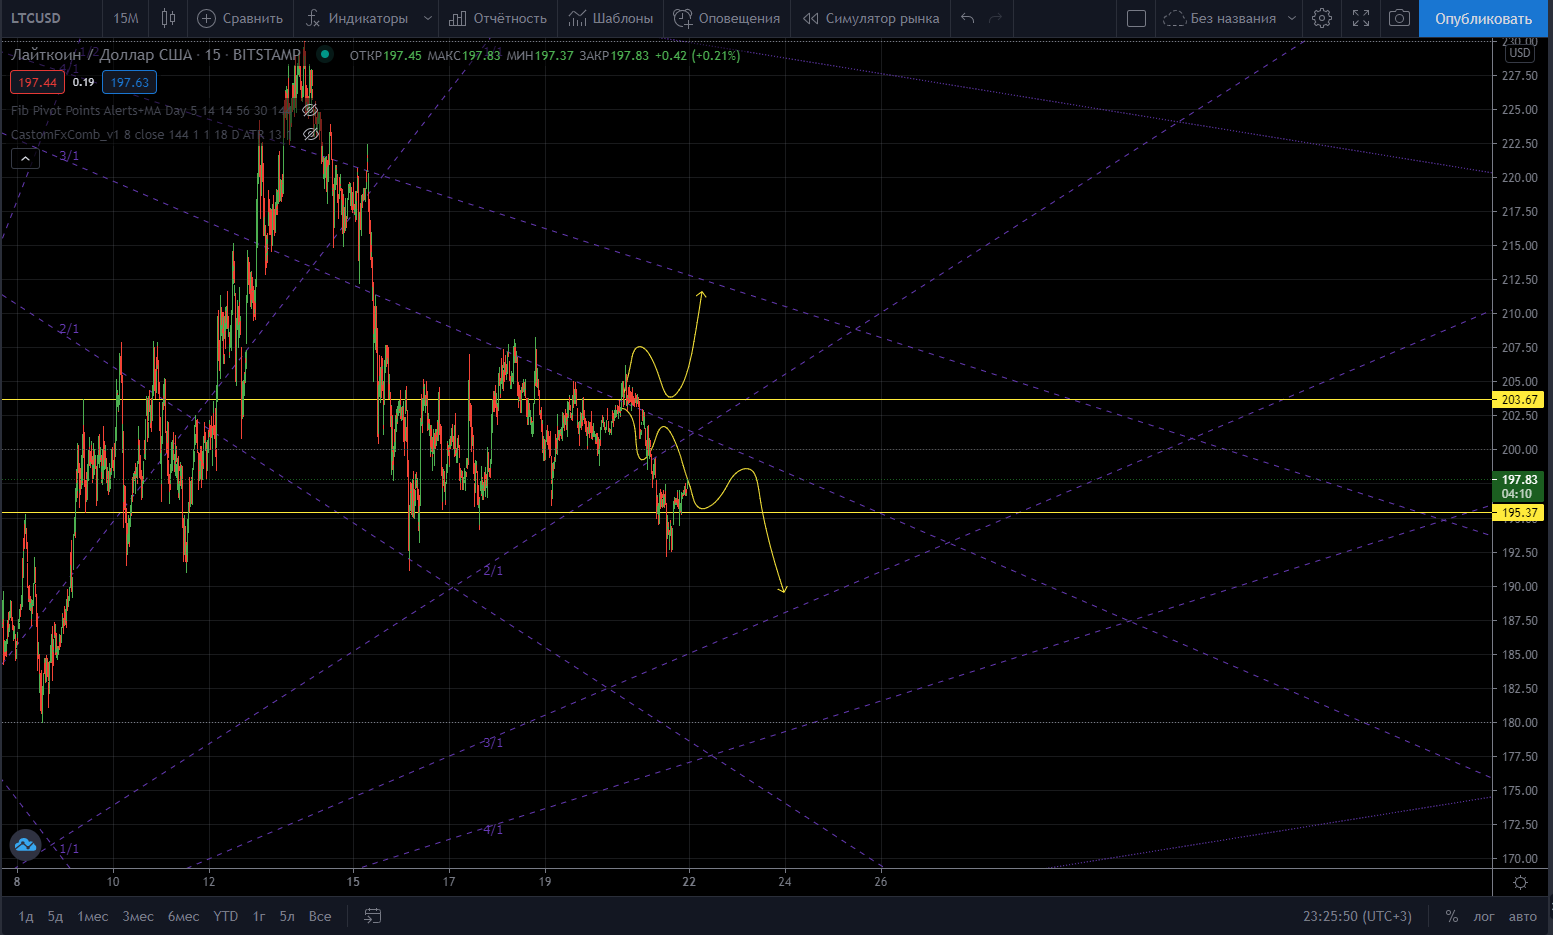1553x935 pixels.
Task: Toggle auto scale "авто"
Action: coord(1522,916)
